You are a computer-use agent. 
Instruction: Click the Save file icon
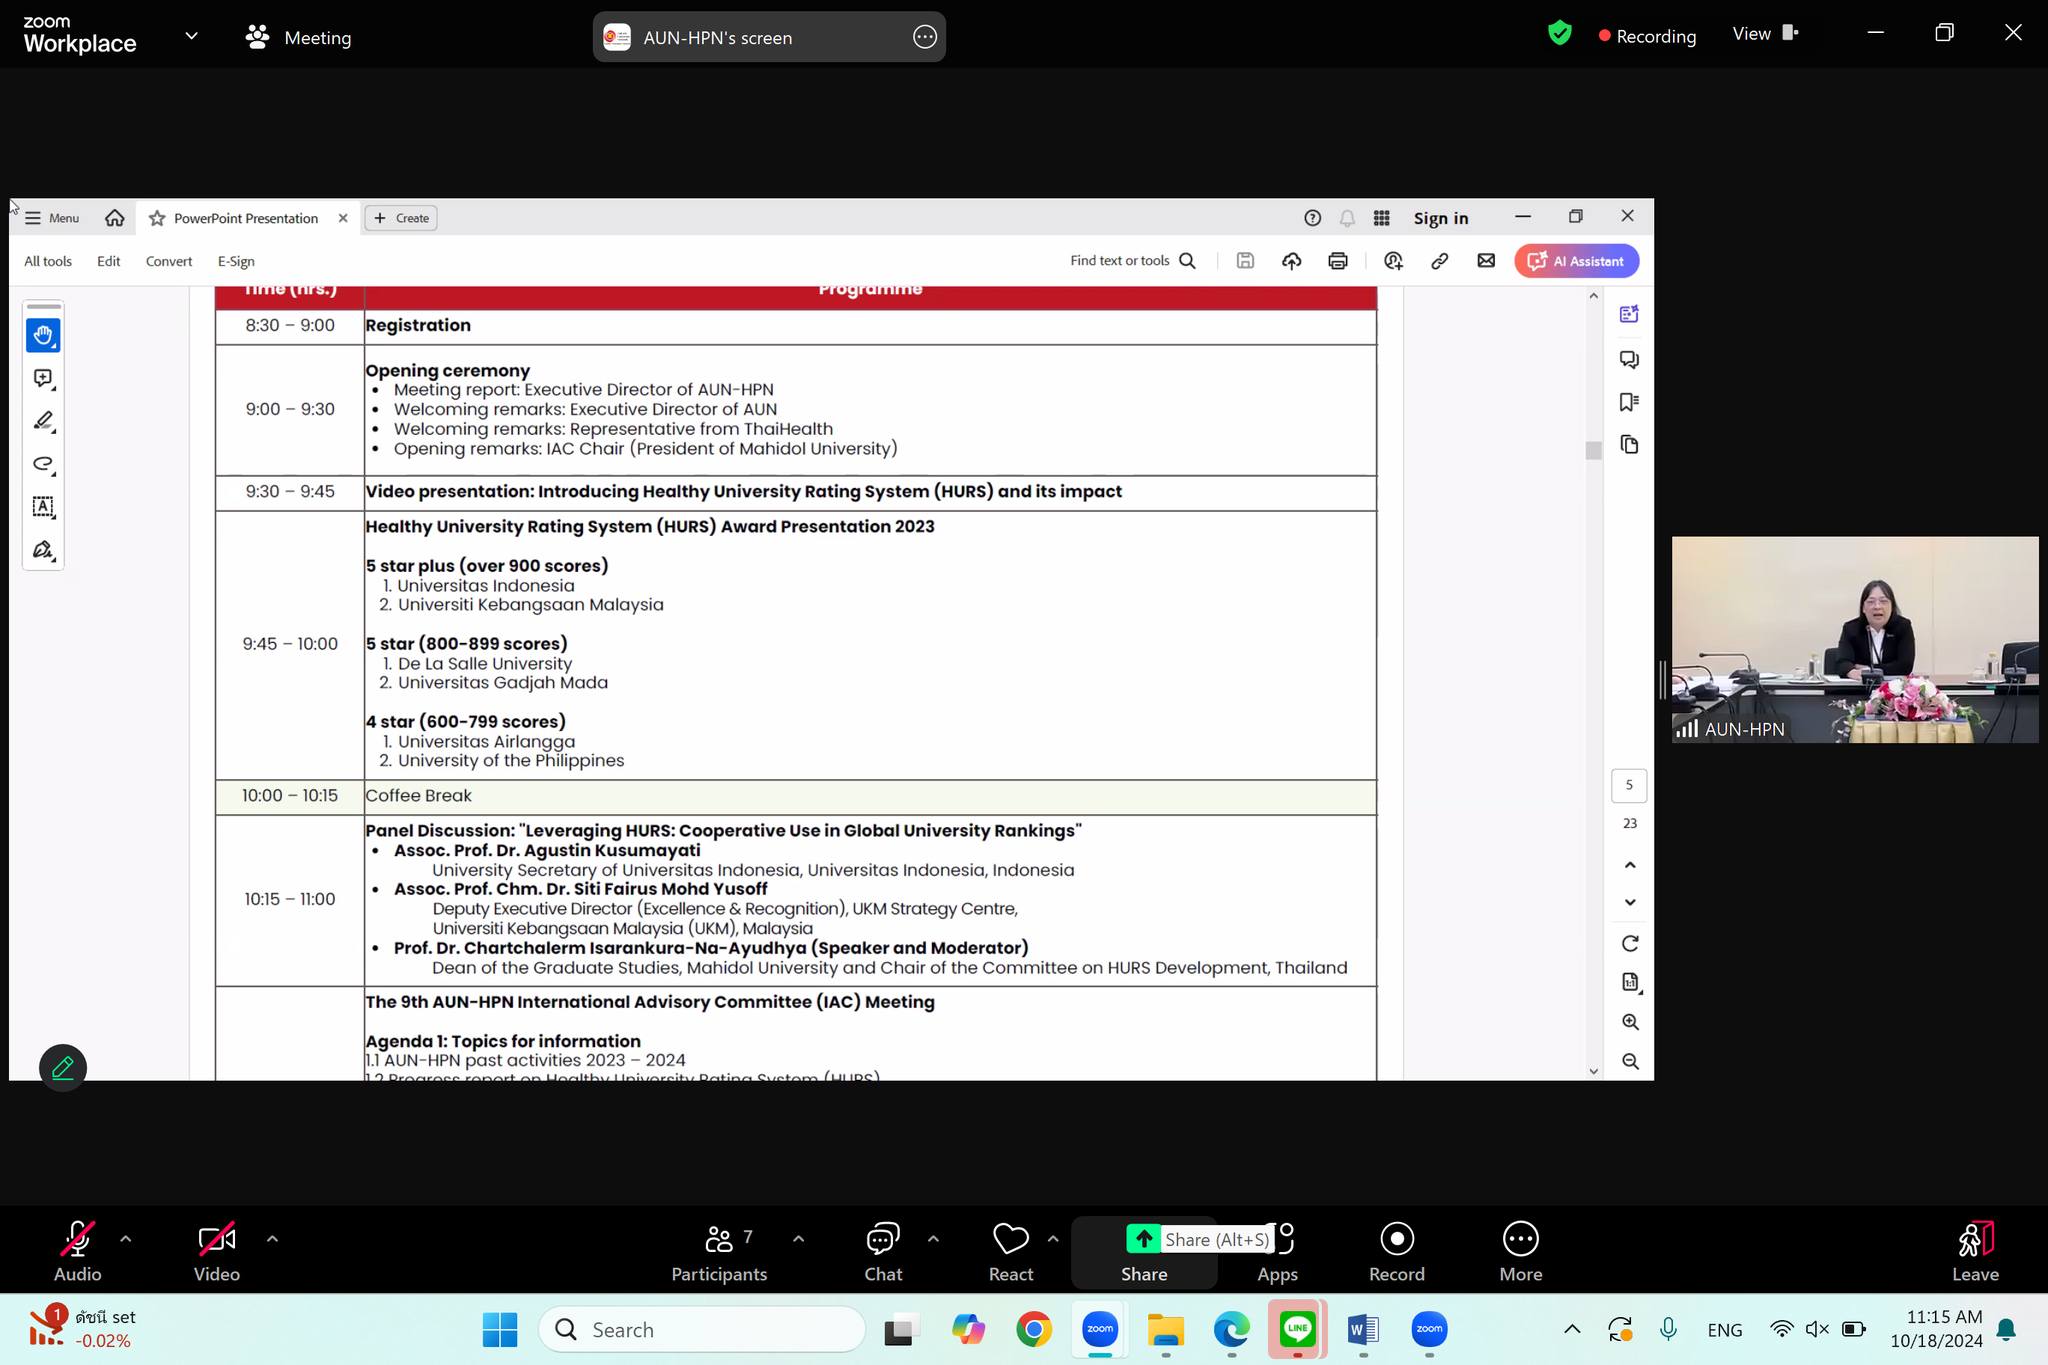tap(1245, 261)
